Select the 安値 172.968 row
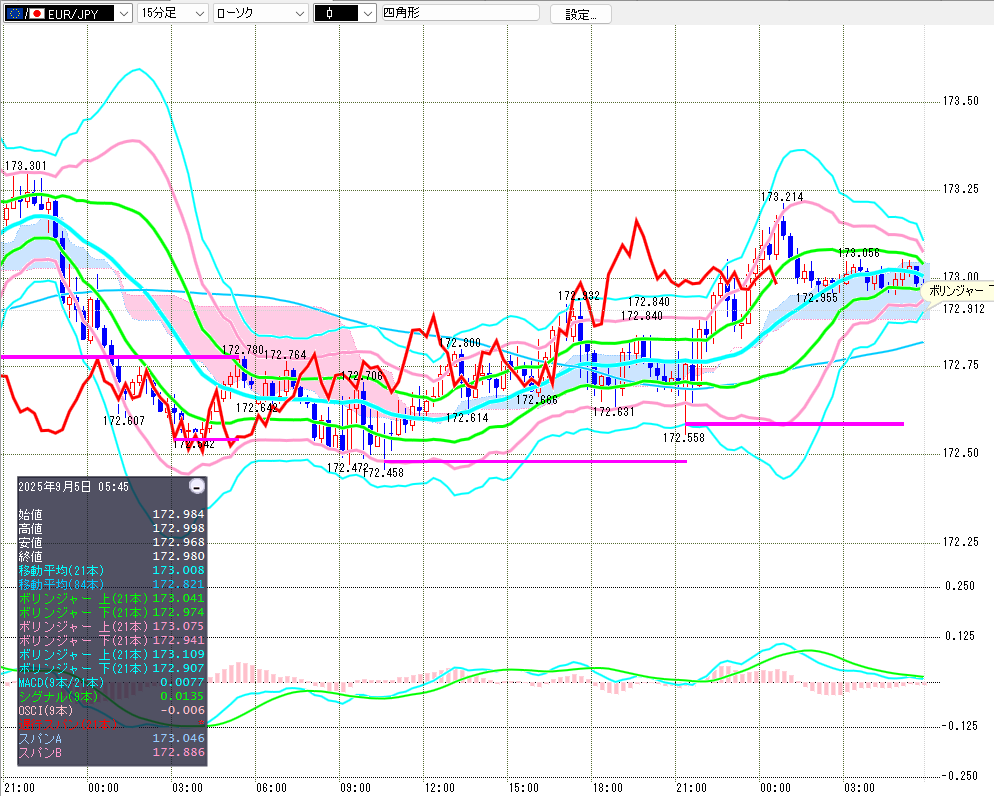Viewport: 994px width, 796px height. [x=112, y=542]
